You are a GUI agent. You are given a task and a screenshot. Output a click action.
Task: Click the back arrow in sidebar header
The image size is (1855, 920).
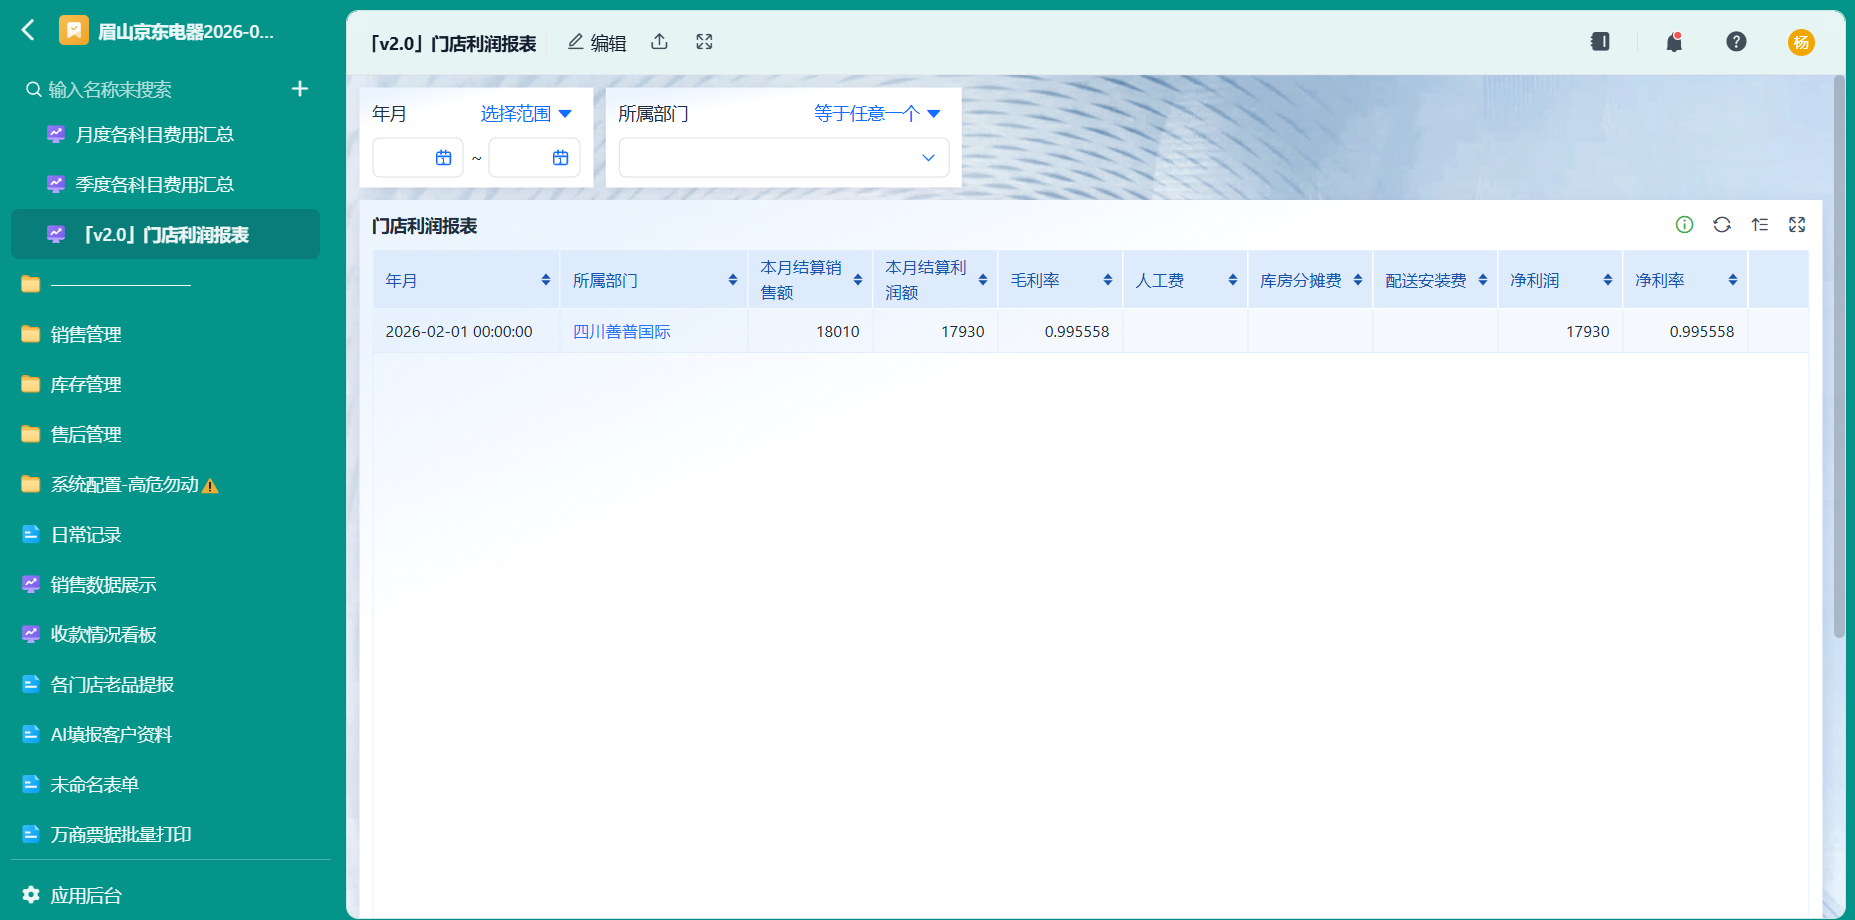click(x=28, y=31)
